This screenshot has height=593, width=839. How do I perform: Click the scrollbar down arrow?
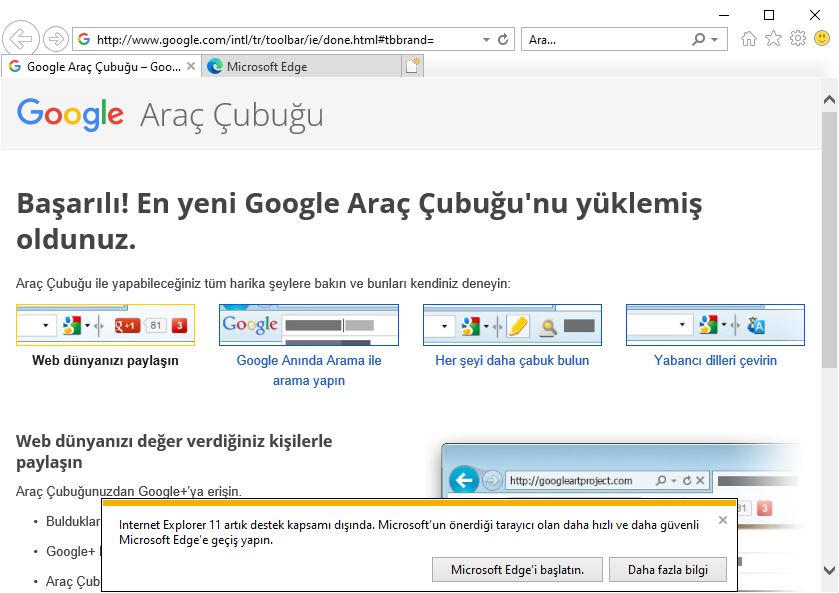(x=830, y=569)
